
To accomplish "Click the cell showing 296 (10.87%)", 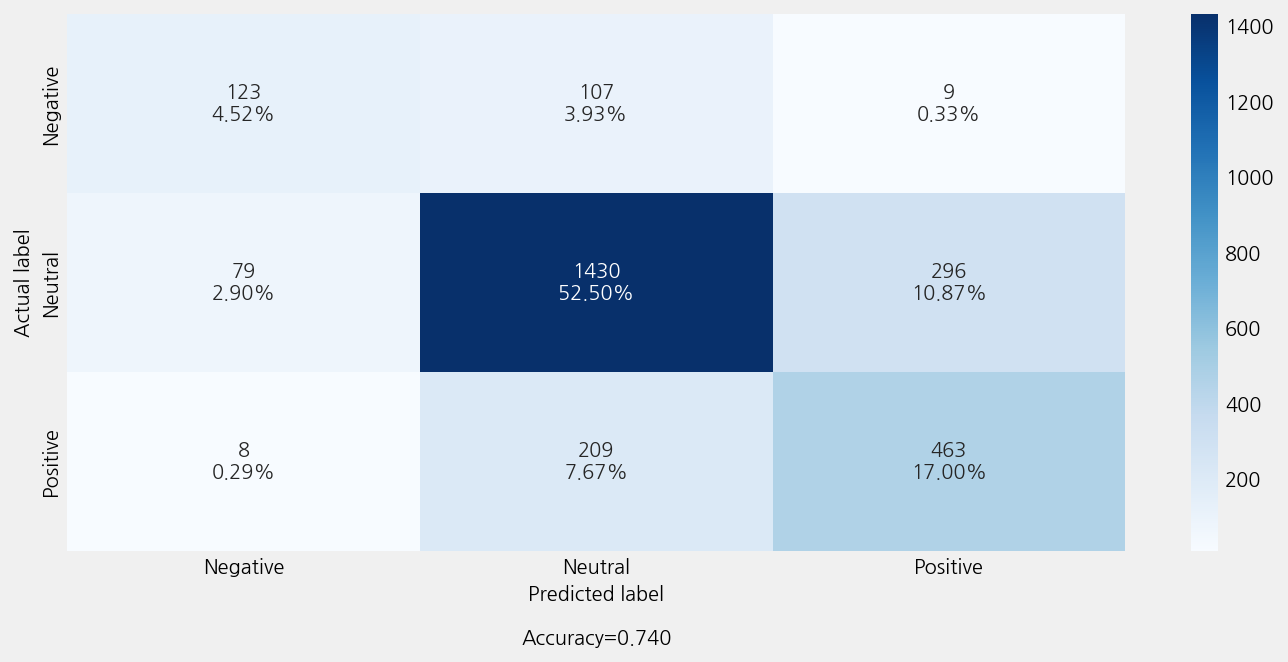I will (948, 282).
